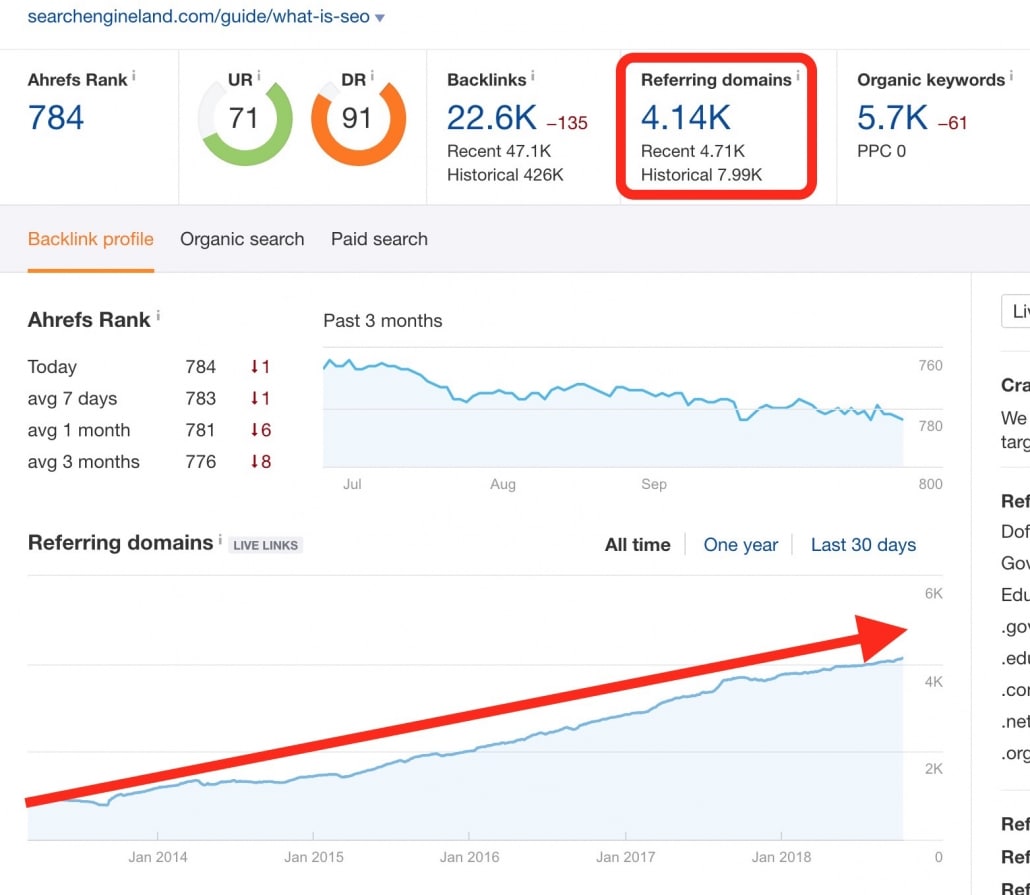1030x895 pixels.
Task: Switch to the Paid search tab
Action: click(379, 239)
